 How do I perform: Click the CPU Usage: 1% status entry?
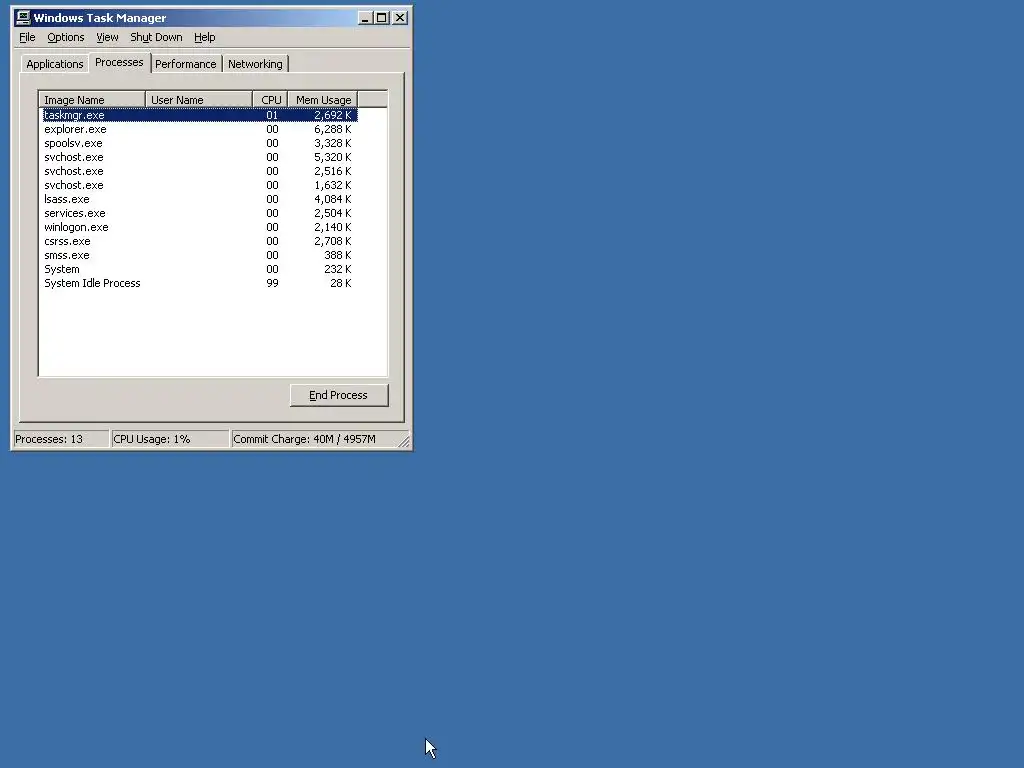[x=170, y=439]
